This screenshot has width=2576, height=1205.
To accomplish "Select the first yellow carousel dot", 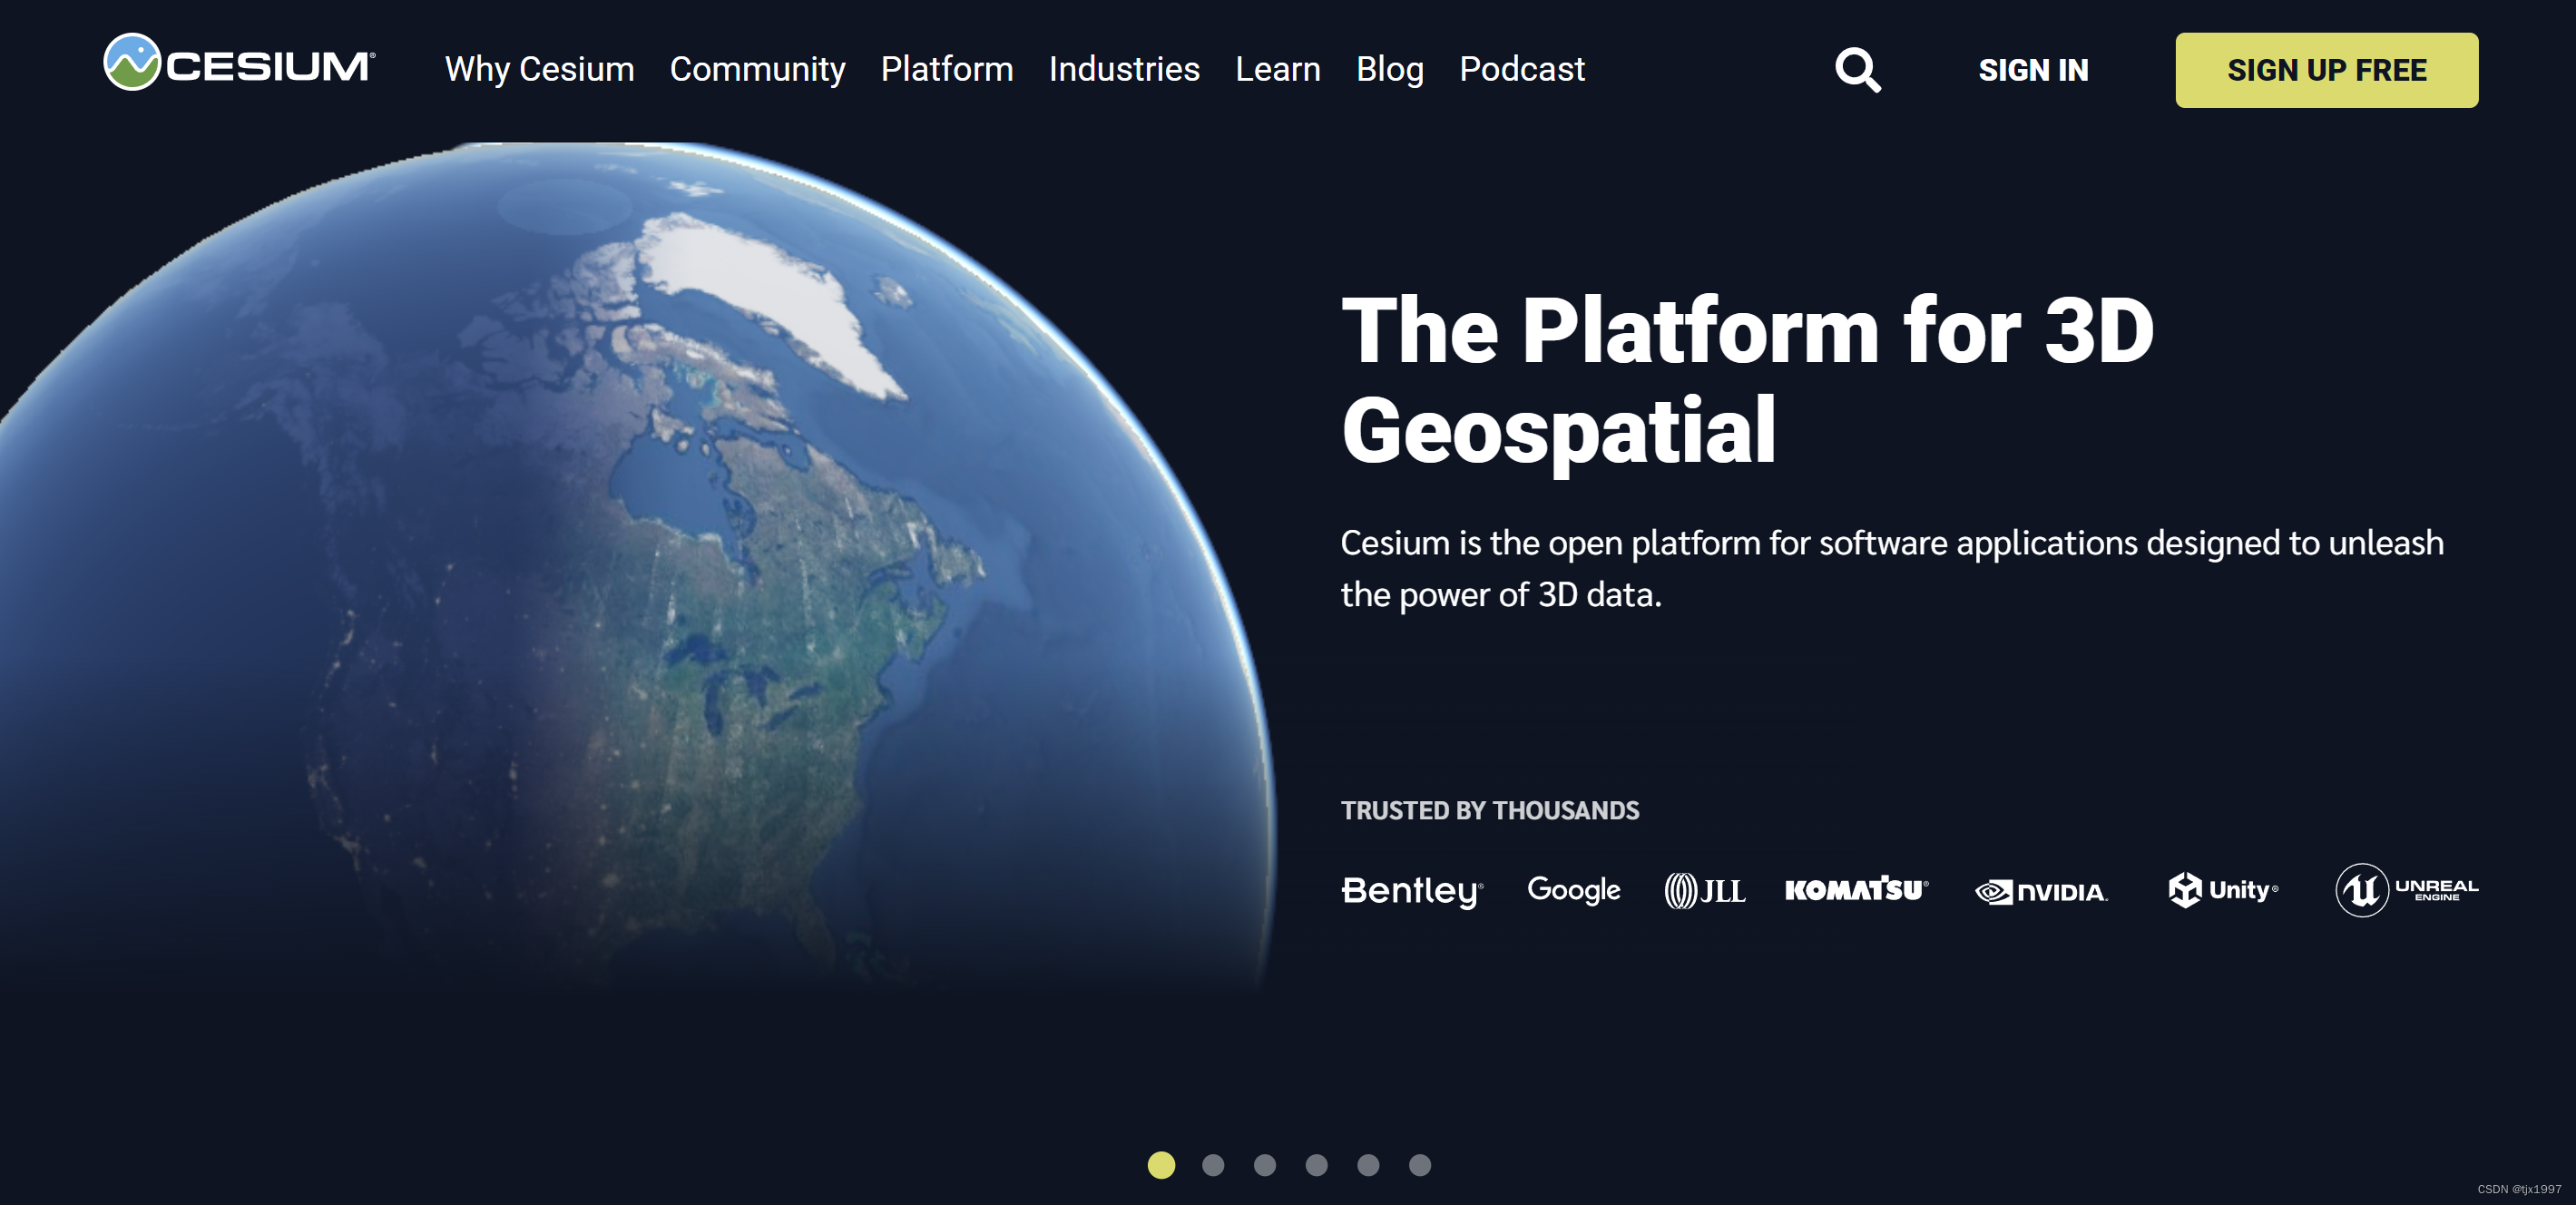I will pyautogui.click(x=1161, y=1165).
